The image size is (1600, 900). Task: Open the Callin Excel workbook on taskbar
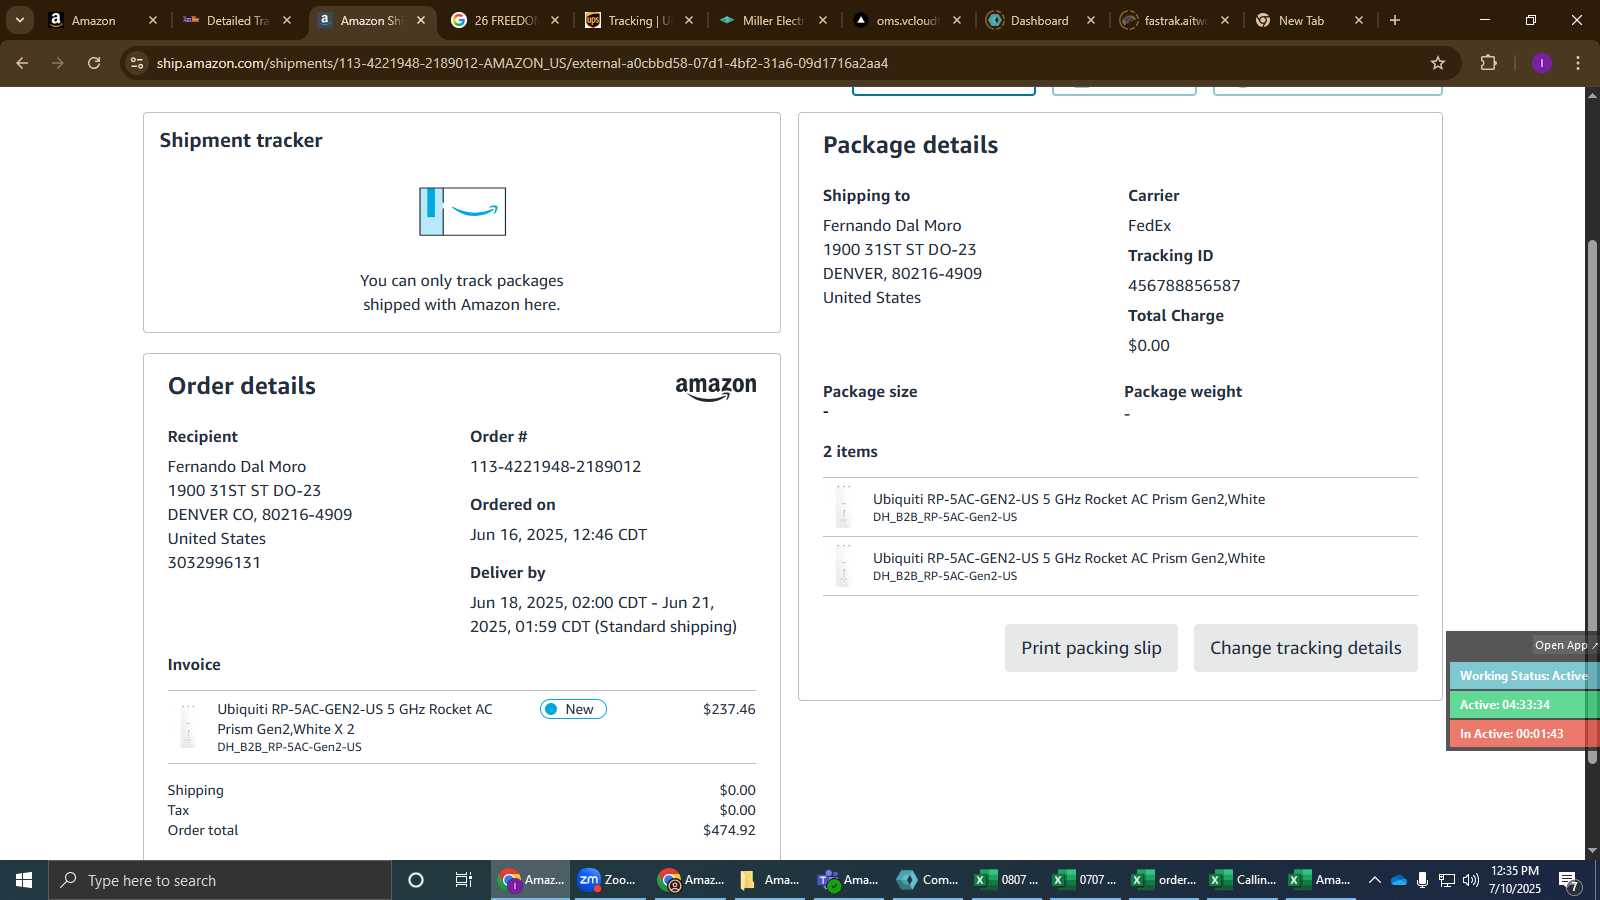pos(1243,880)
